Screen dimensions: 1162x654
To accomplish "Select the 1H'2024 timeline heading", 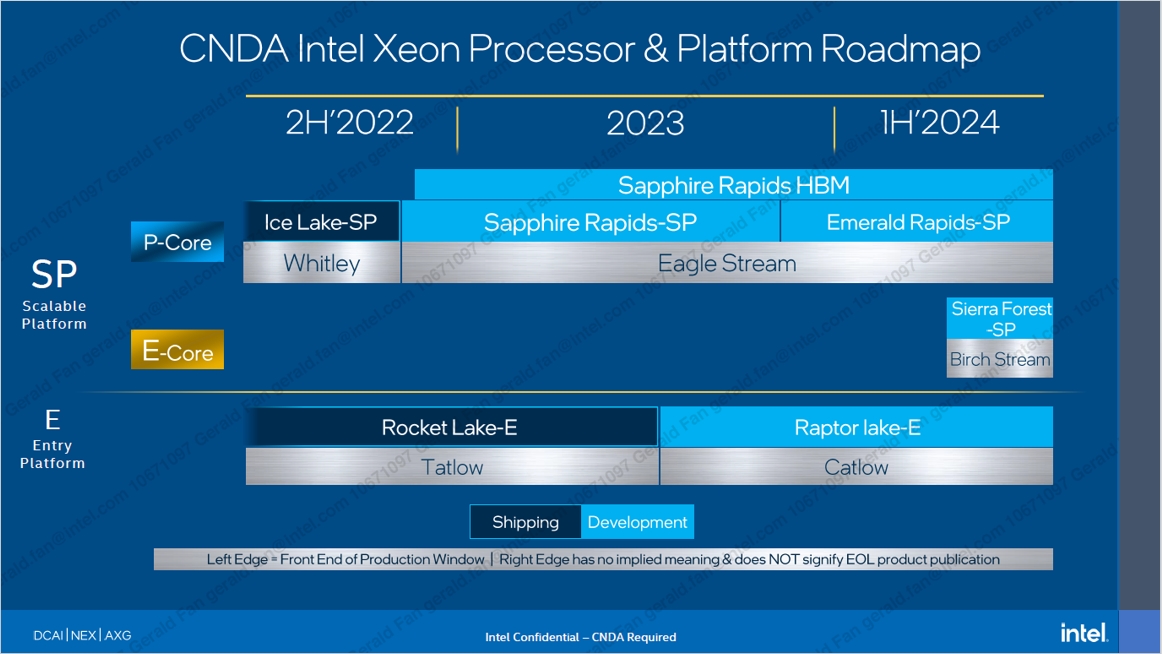I will click(x=939, y=122).
